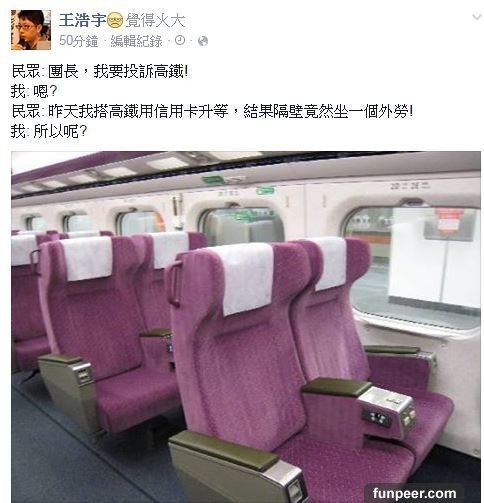
Task: Click the post line 我: 嗯?
Action: [34, 91]
